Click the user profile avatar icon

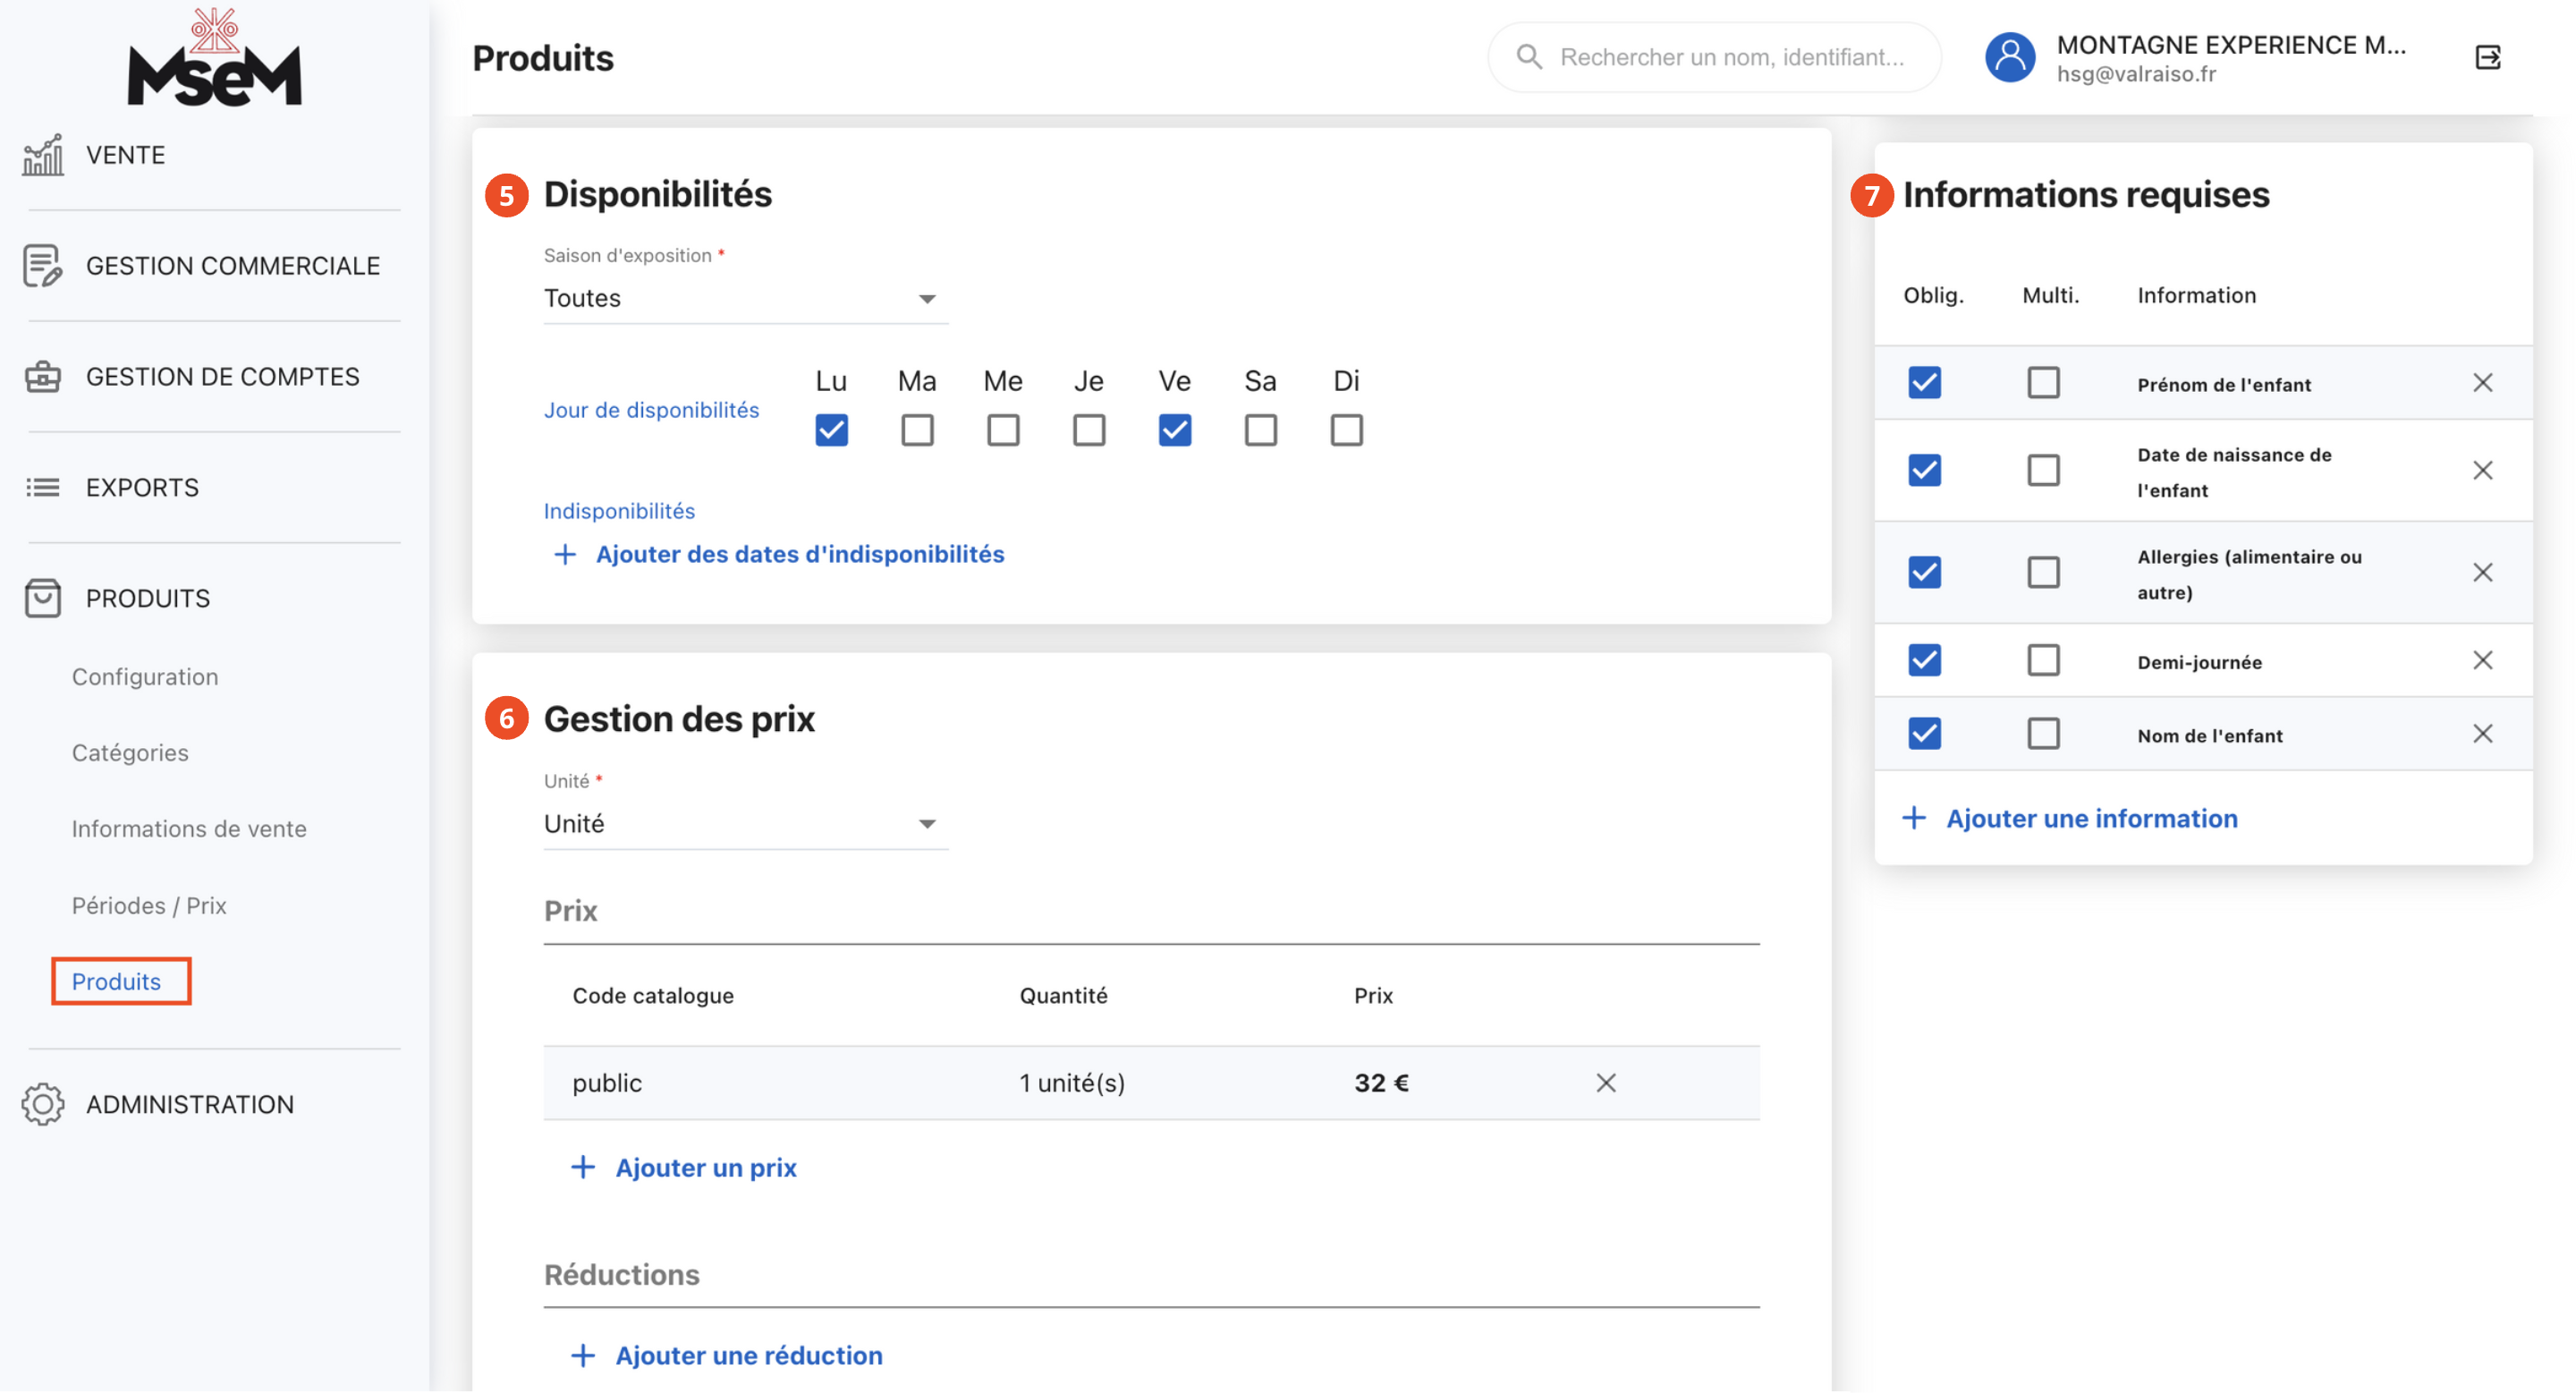point(2010,58)
